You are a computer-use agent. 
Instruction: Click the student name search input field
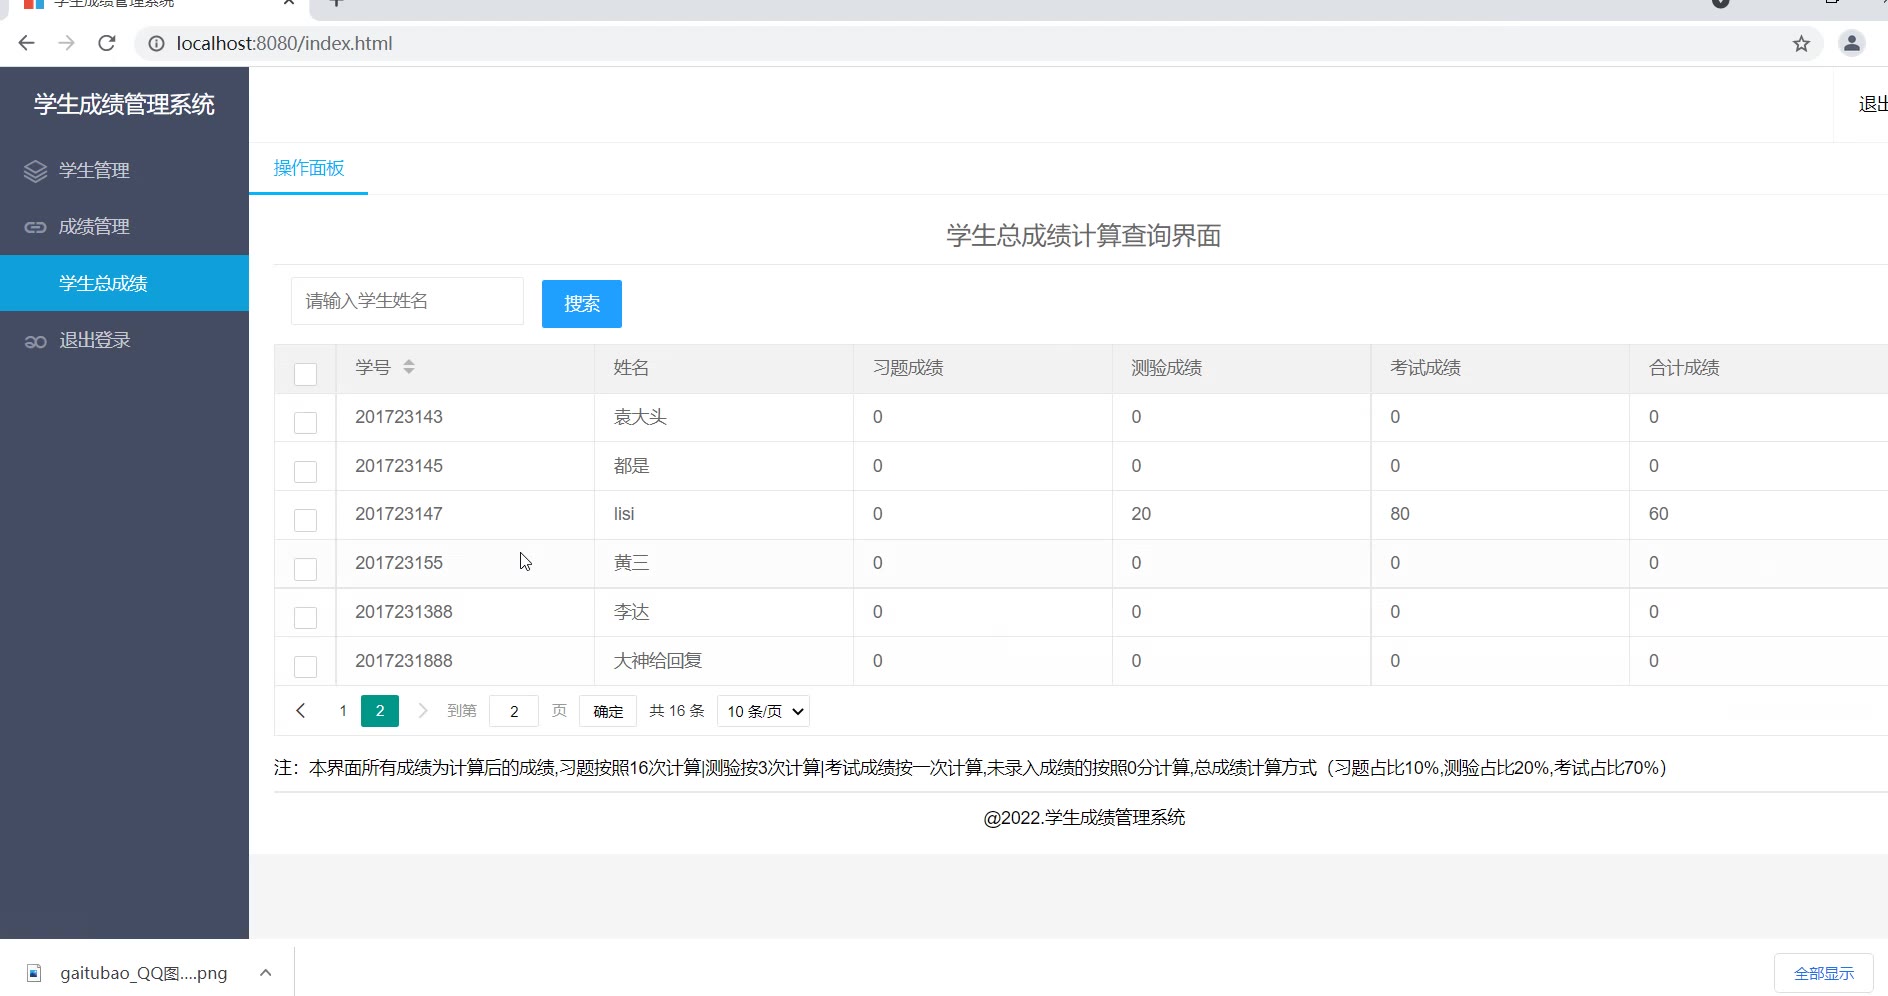(407, 301)
